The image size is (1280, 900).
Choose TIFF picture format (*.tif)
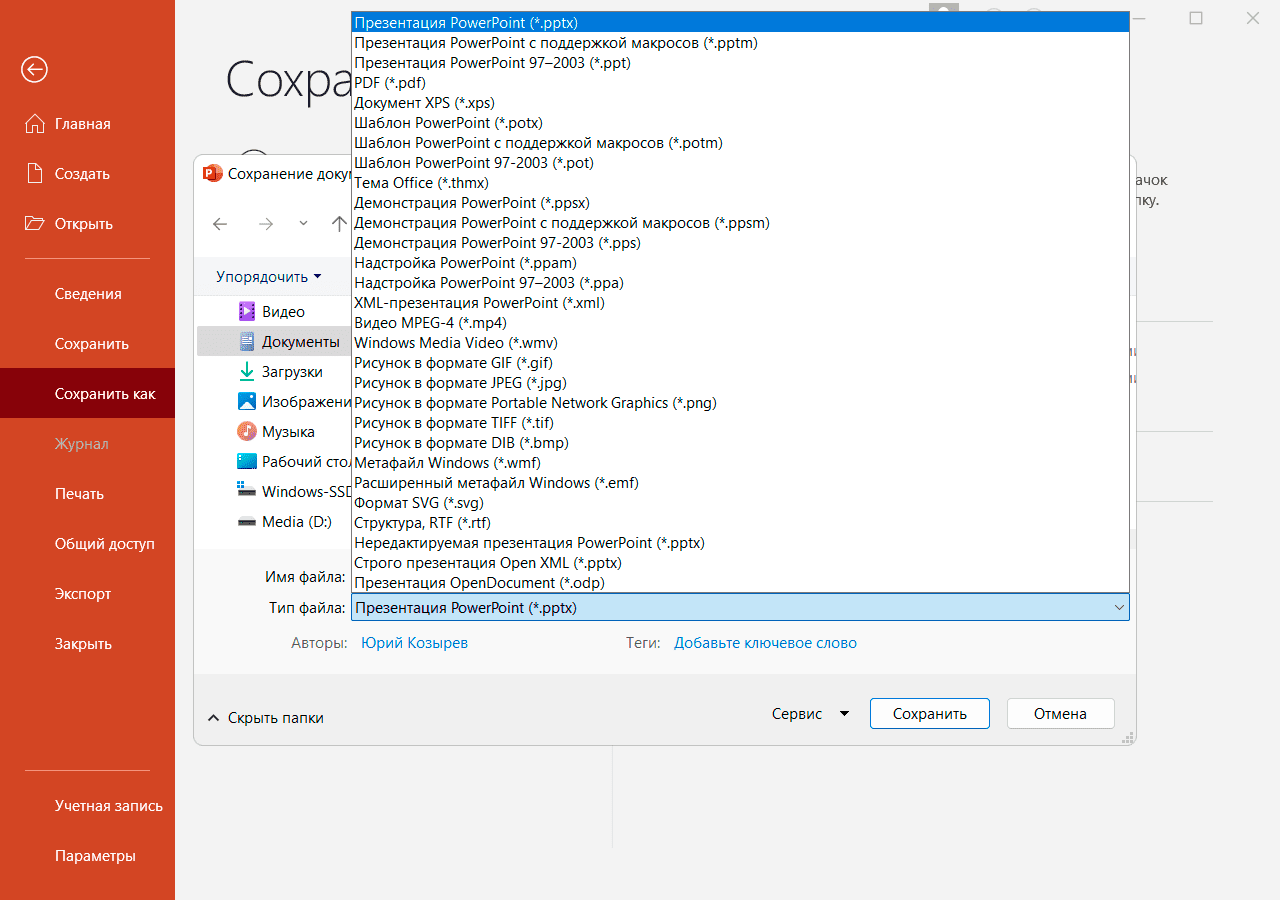pos(740,423)
